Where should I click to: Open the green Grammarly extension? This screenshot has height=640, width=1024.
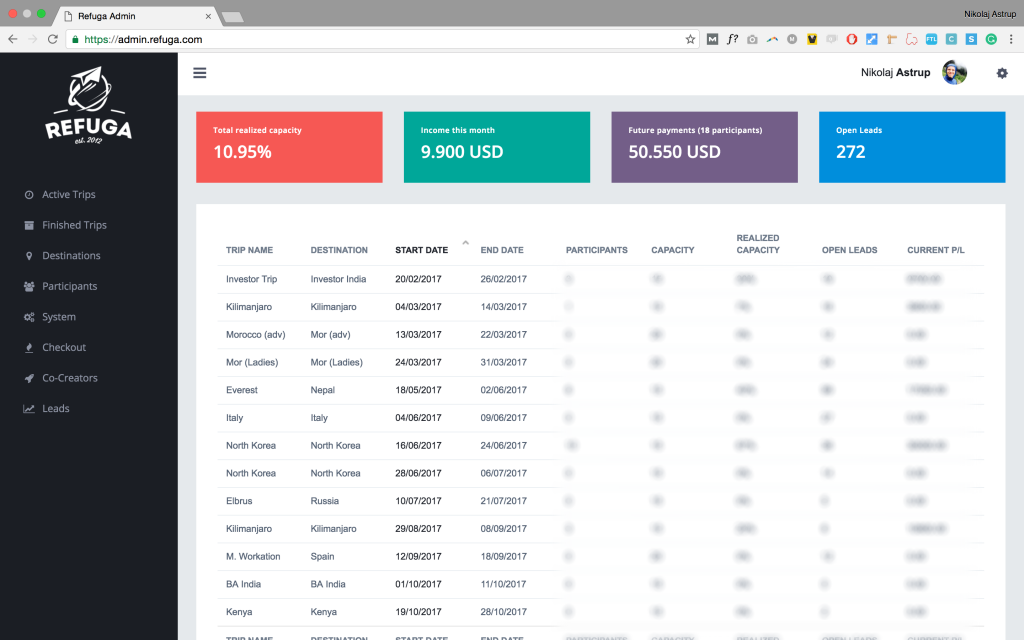(x=991, y=39)
